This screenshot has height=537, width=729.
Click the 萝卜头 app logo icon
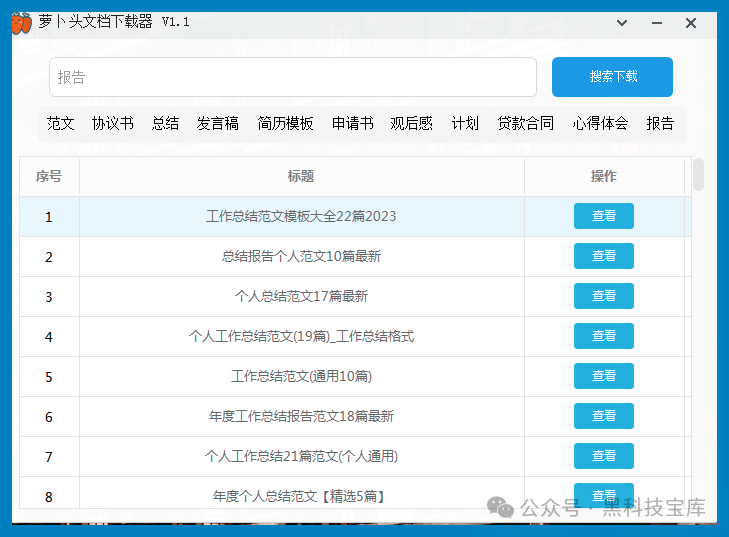(21, 22)
